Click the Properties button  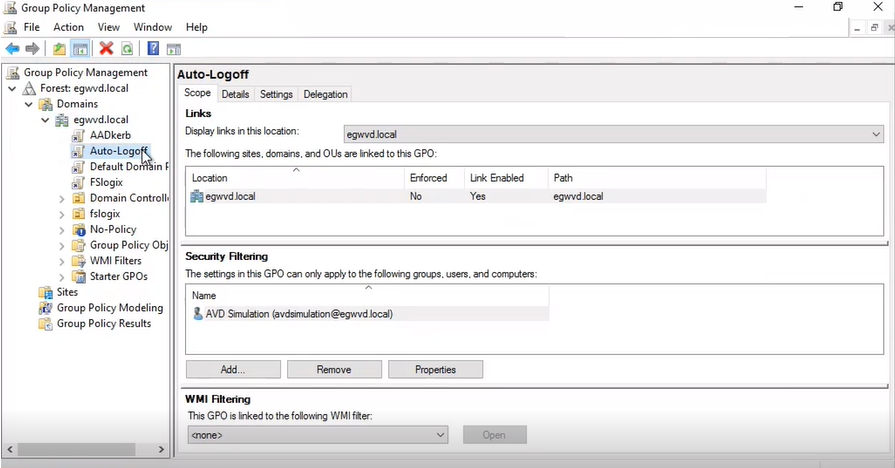(x=436, y=370)
